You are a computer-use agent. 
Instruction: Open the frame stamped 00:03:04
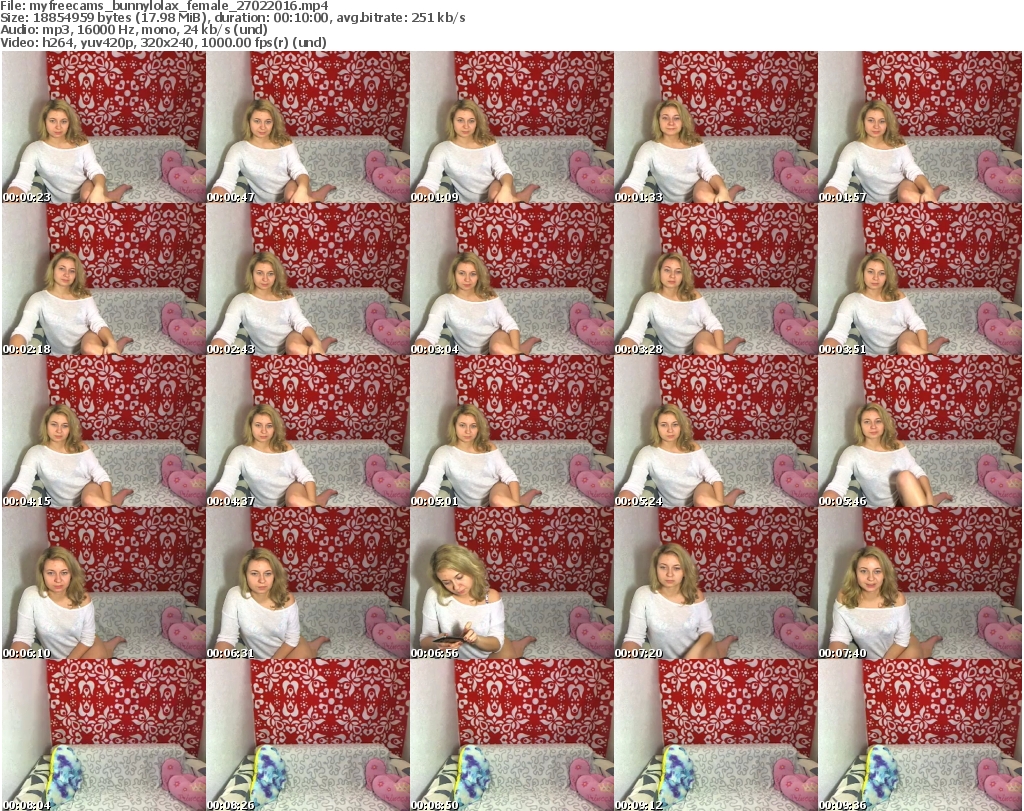click(512, 279)
